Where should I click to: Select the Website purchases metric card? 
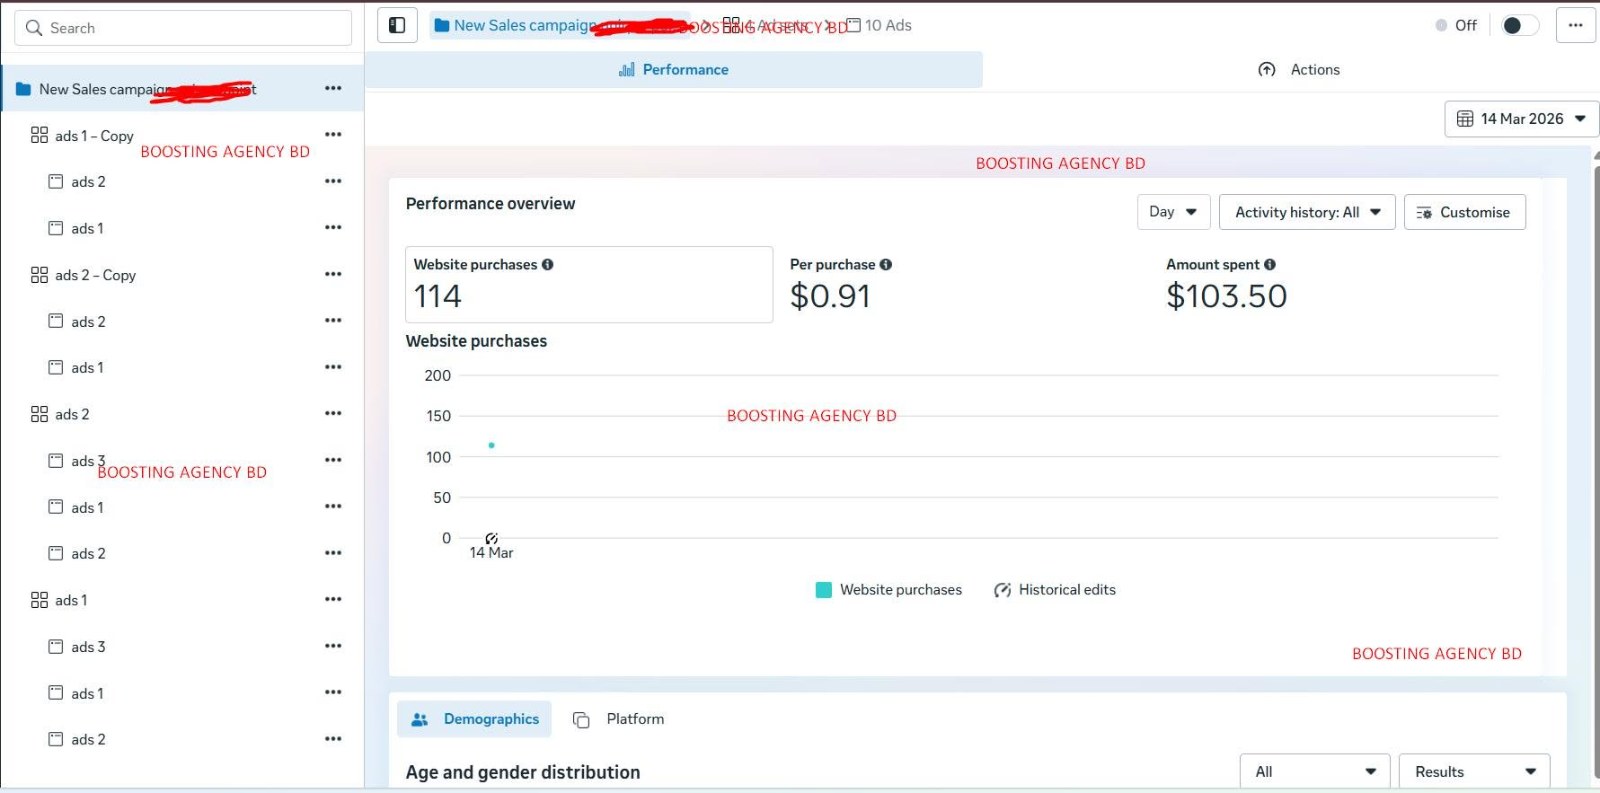(x=589, y=284)
